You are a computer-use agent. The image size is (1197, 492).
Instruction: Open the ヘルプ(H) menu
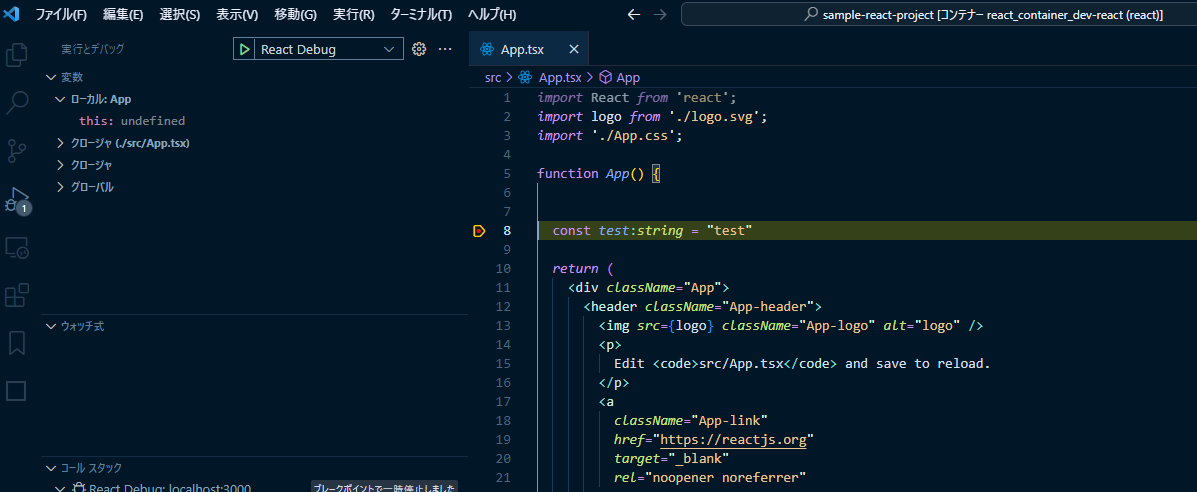(492, 15)
